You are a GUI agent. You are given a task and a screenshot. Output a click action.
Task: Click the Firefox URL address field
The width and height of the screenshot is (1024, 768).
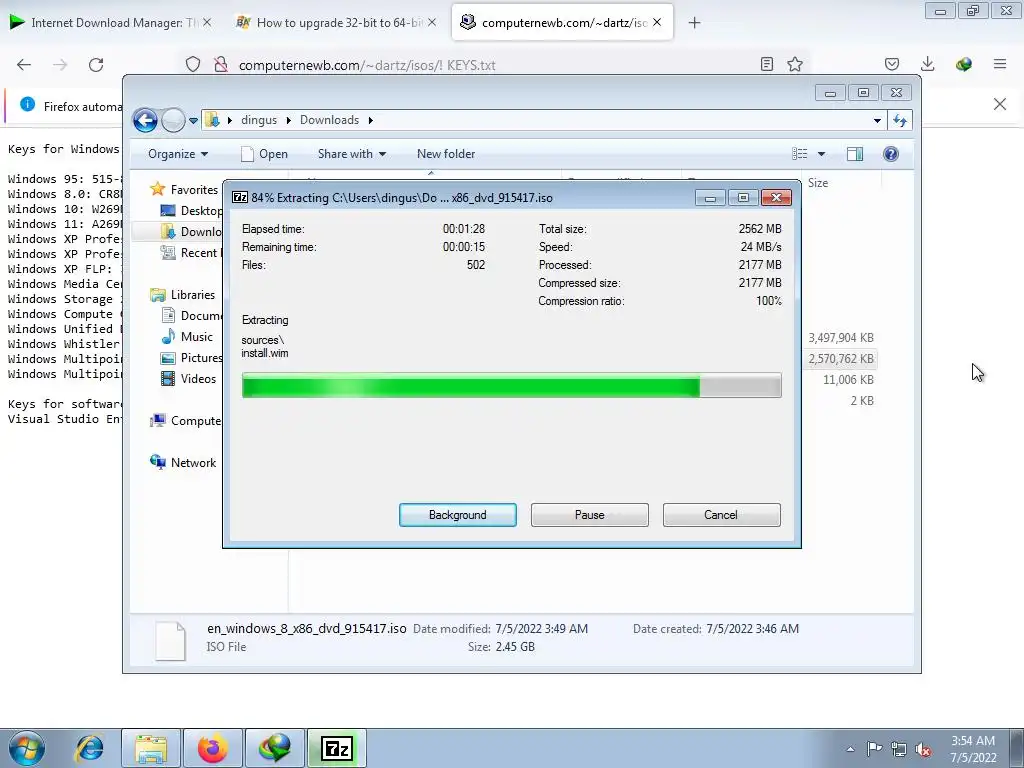pos(493,65)
